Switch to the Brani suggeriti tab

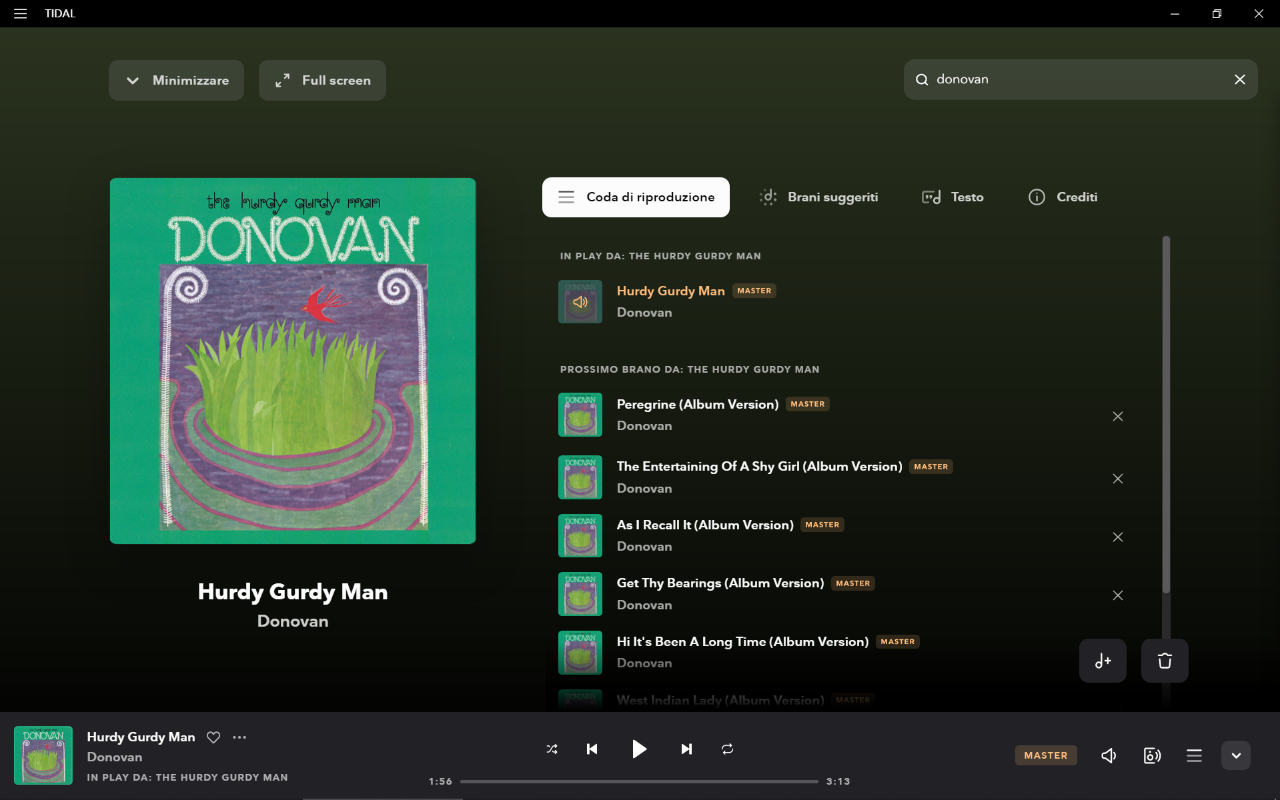(x=818, y=197)
